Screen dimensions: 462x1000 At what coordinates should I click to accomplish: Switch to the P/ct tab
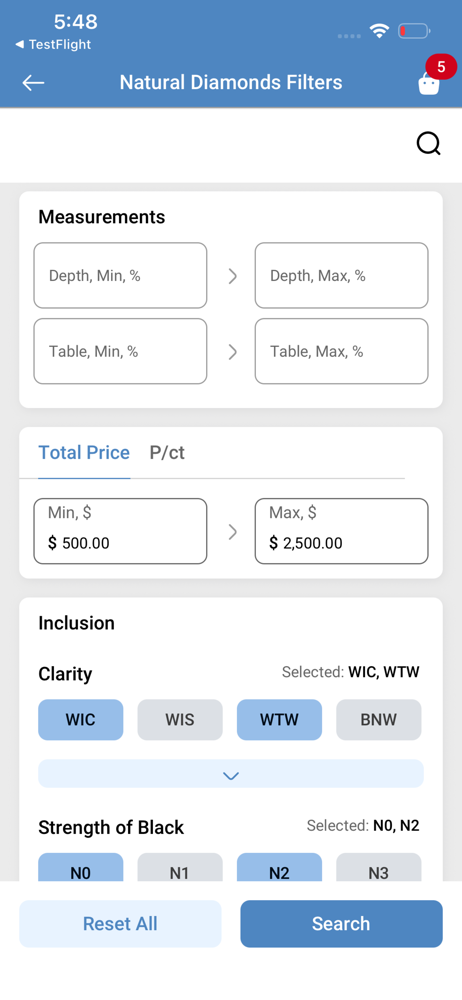tap(167, 453)
